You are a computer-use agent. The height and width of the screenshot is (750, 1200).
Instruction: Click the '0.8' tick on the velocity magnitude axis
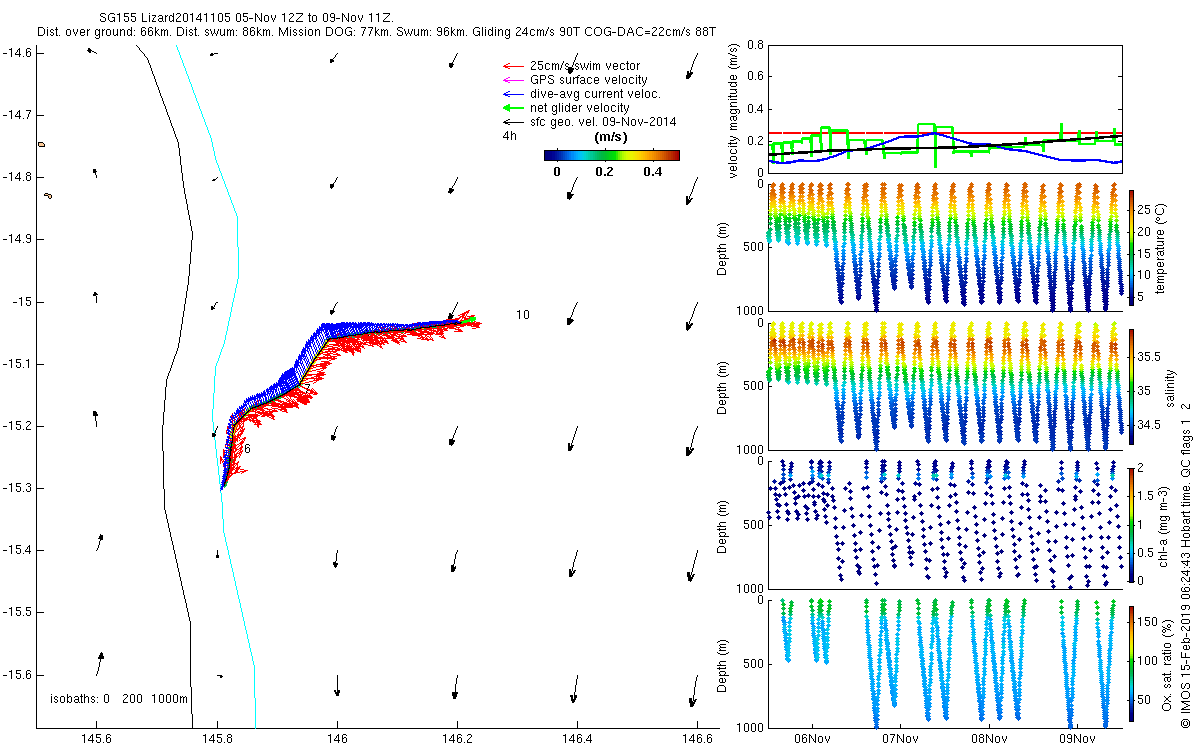coord(755,46)
